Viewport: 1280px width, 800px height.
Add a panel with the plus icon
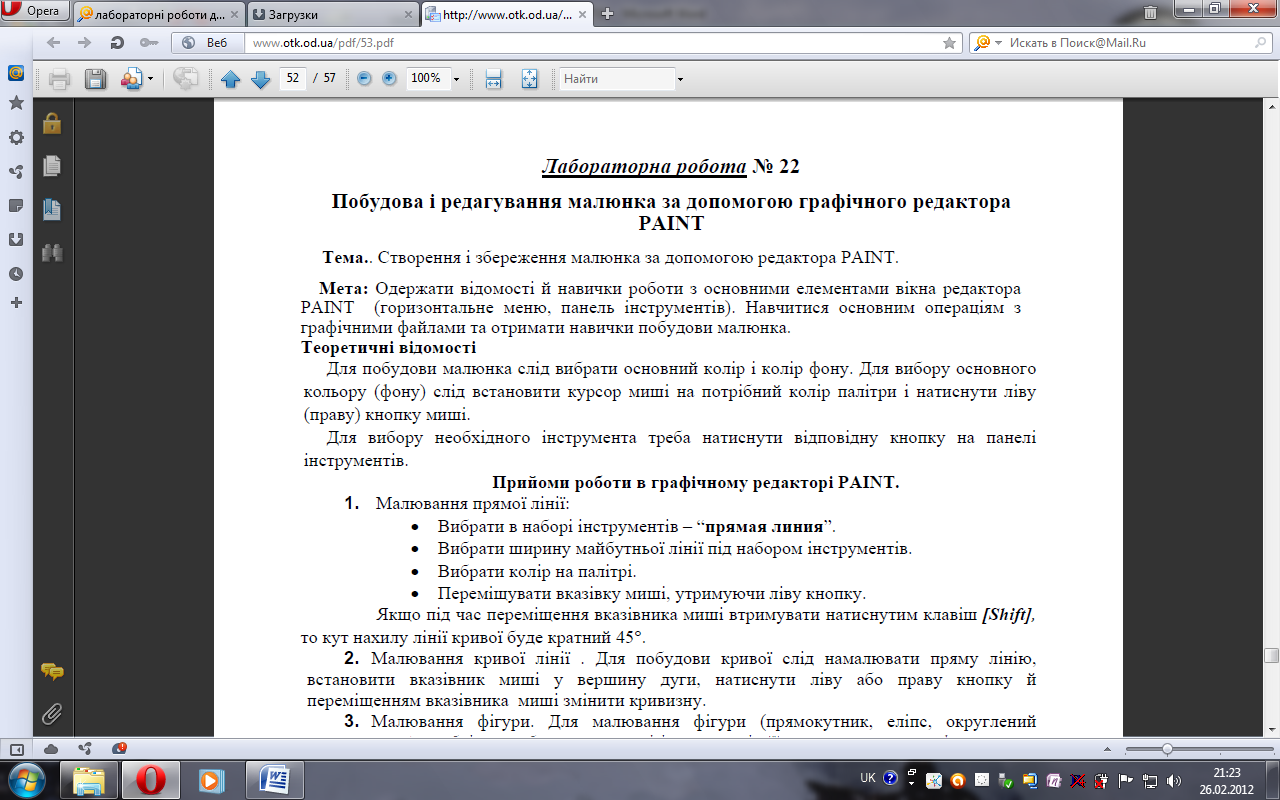(16, 302)
